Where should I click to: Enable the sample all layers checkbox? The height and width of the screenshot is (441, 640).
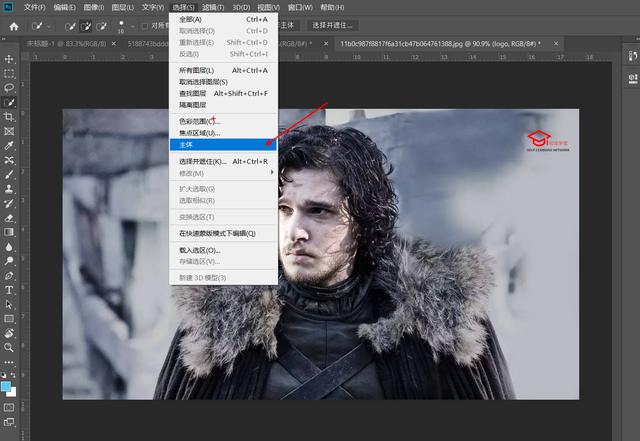tap(144, 26)
